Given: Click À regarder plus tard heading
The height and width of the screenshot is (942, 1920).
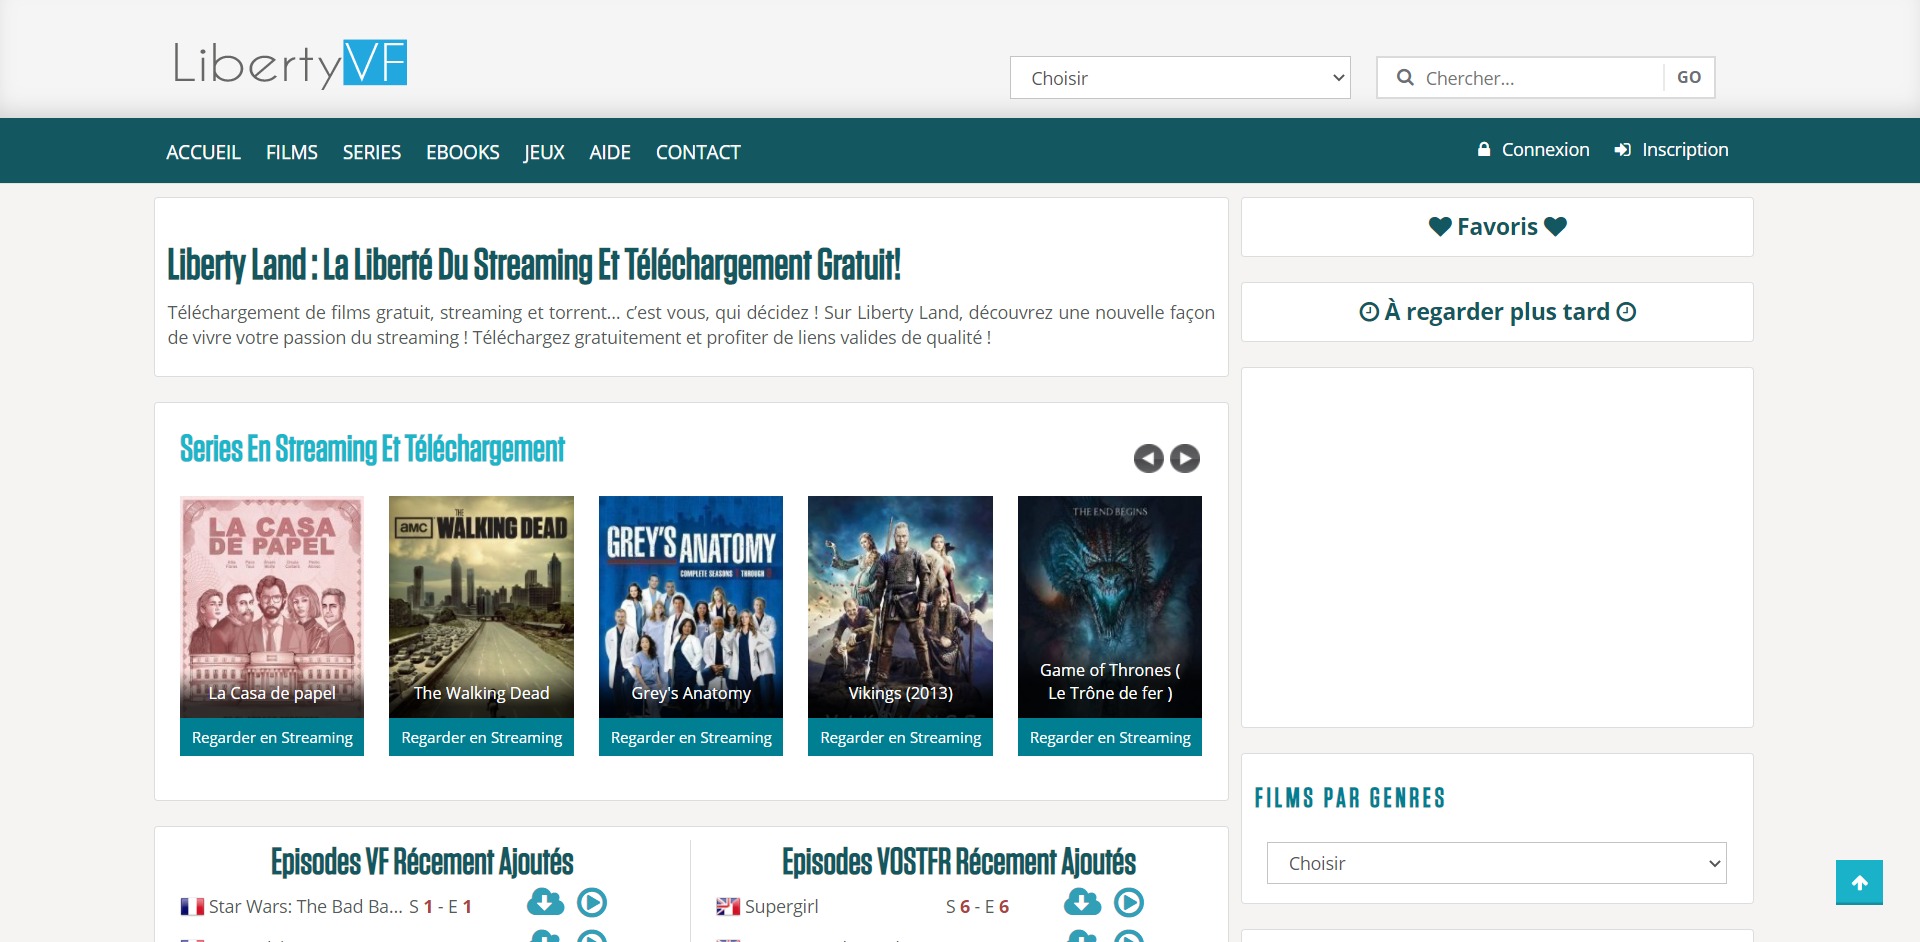Looking at the screenshot, I should (1497, 312).
